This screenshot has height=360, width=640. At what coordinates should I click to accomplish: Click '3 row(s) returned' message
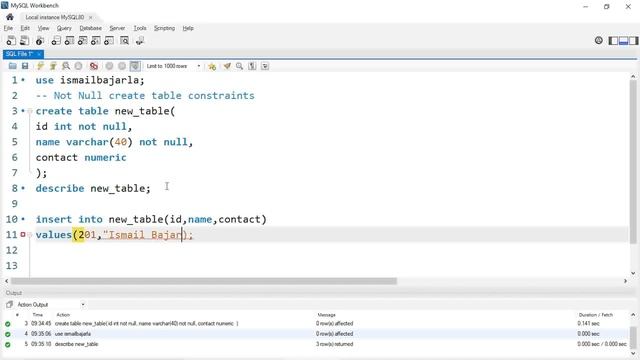[334, 344]
